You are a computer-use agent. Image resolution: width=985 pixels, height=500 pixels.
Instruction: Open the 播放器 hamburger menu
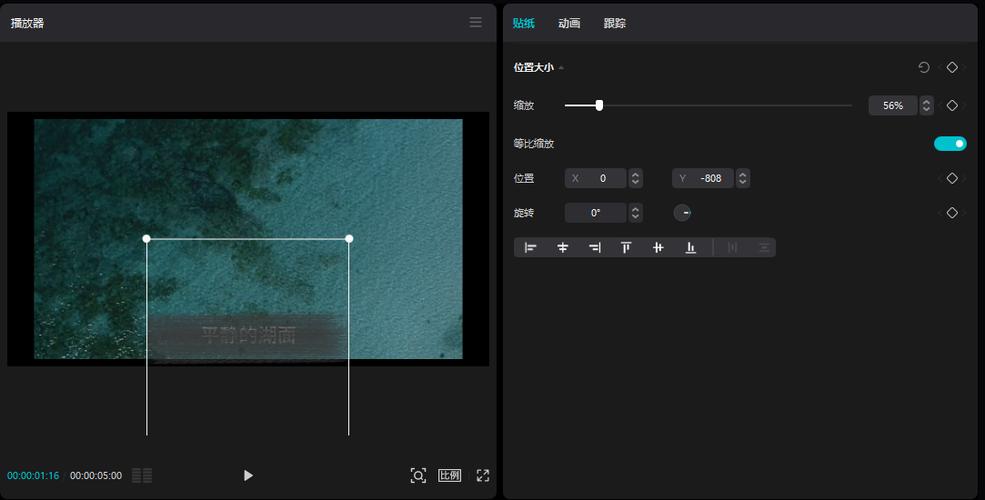click(x=476, y=22)
